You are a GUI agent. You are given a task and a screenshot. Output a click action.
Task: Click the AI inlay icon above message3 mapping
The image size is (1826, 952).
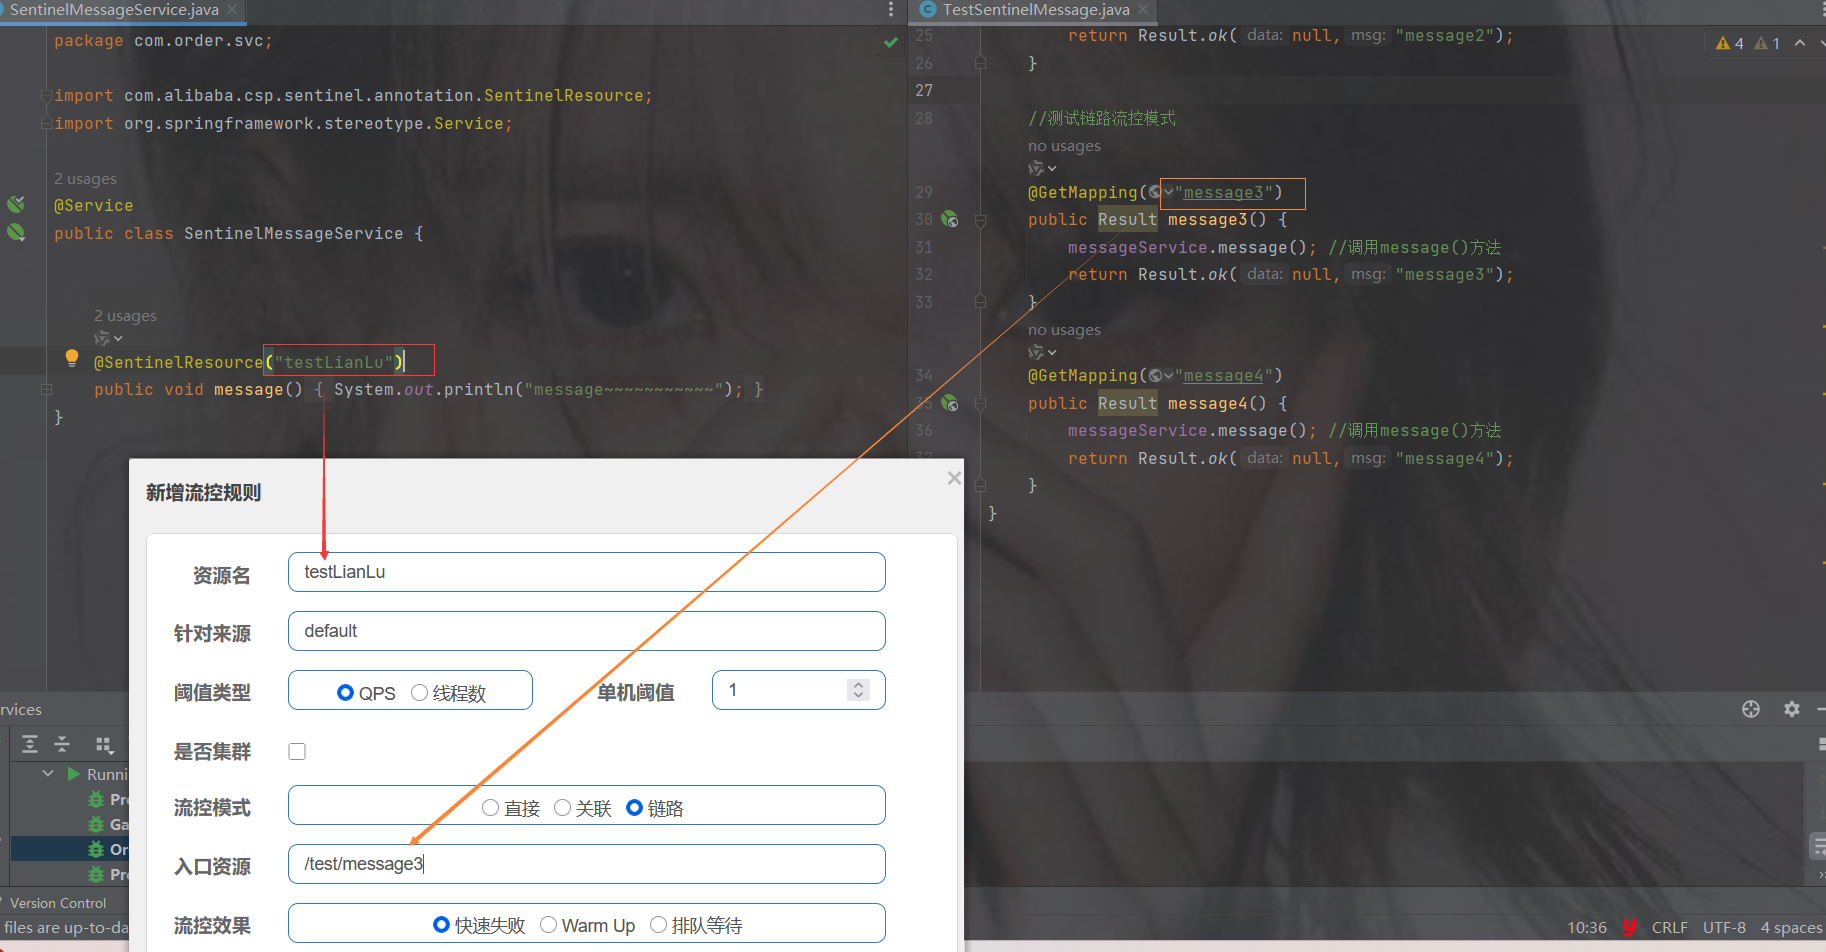pos(1036,168)
